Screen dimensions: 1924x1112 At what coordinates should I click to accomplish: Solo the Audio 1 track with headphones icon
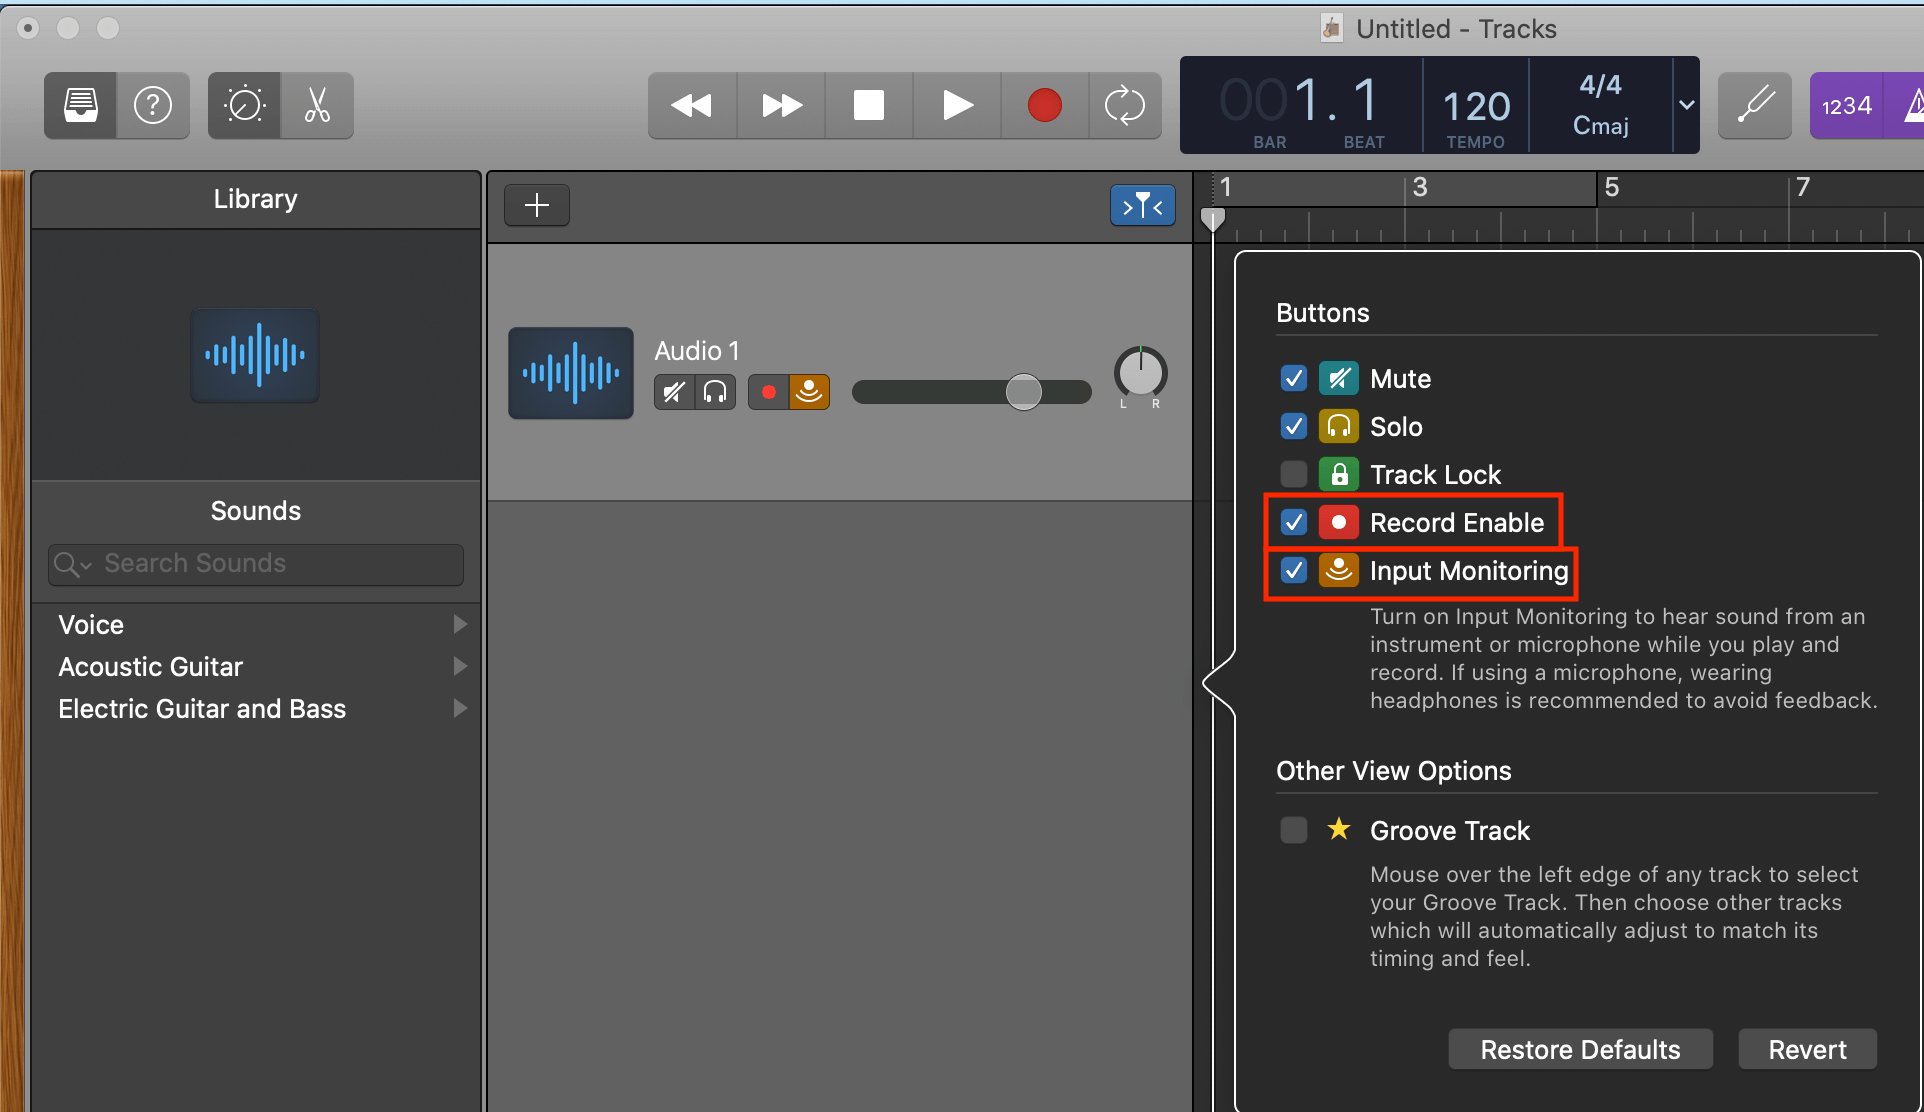(x=715, y=392)
